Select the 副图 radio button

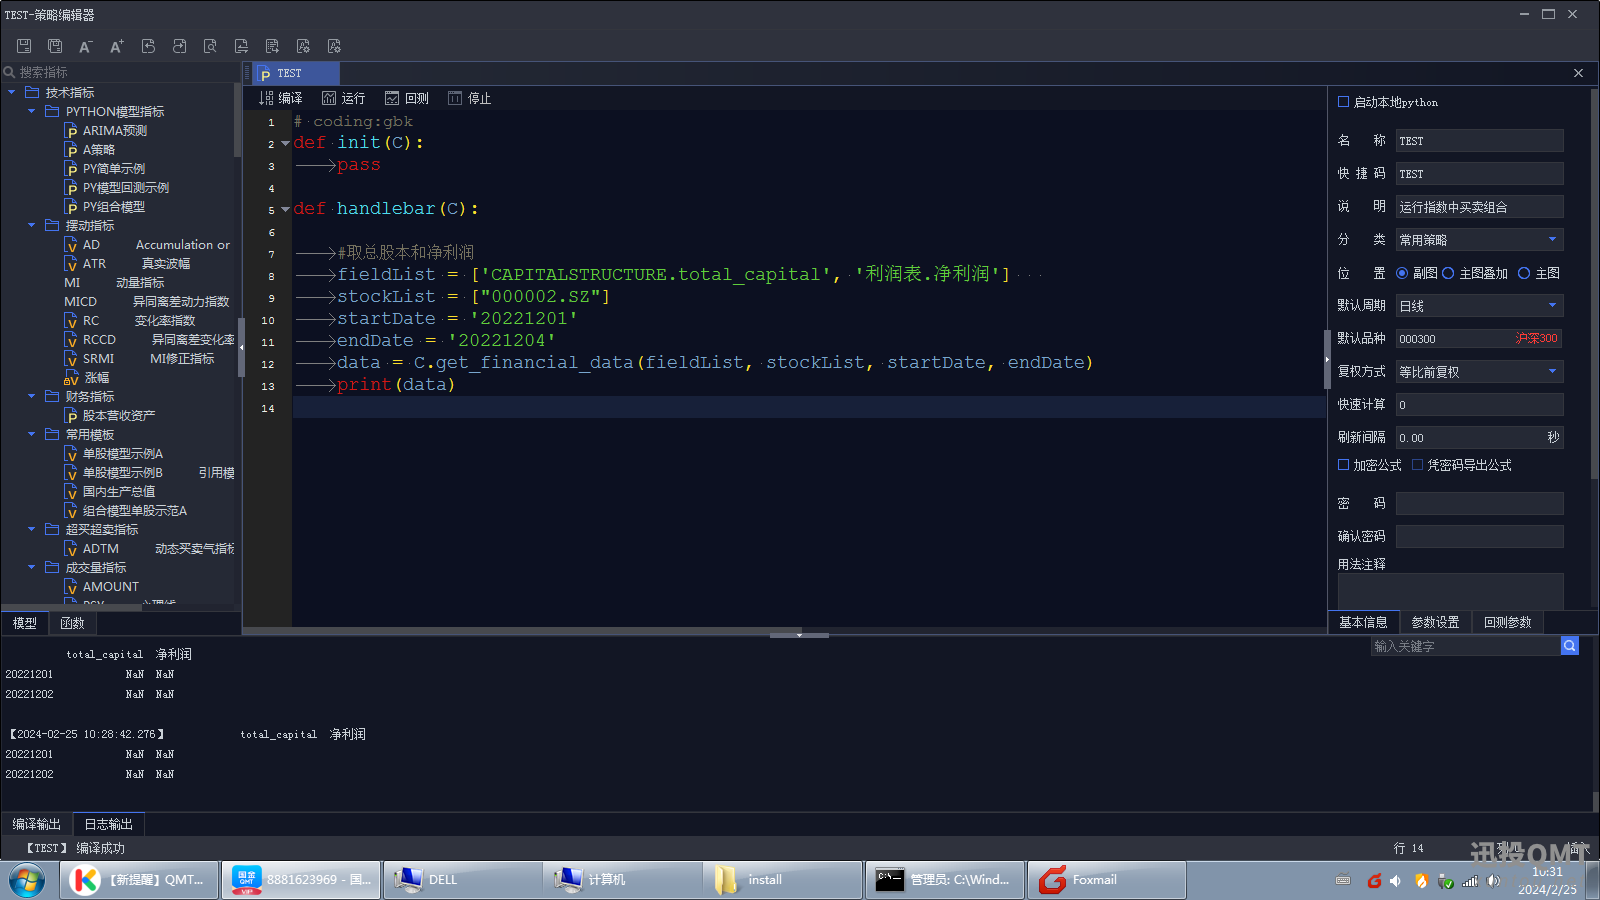tap(1402, 273)
